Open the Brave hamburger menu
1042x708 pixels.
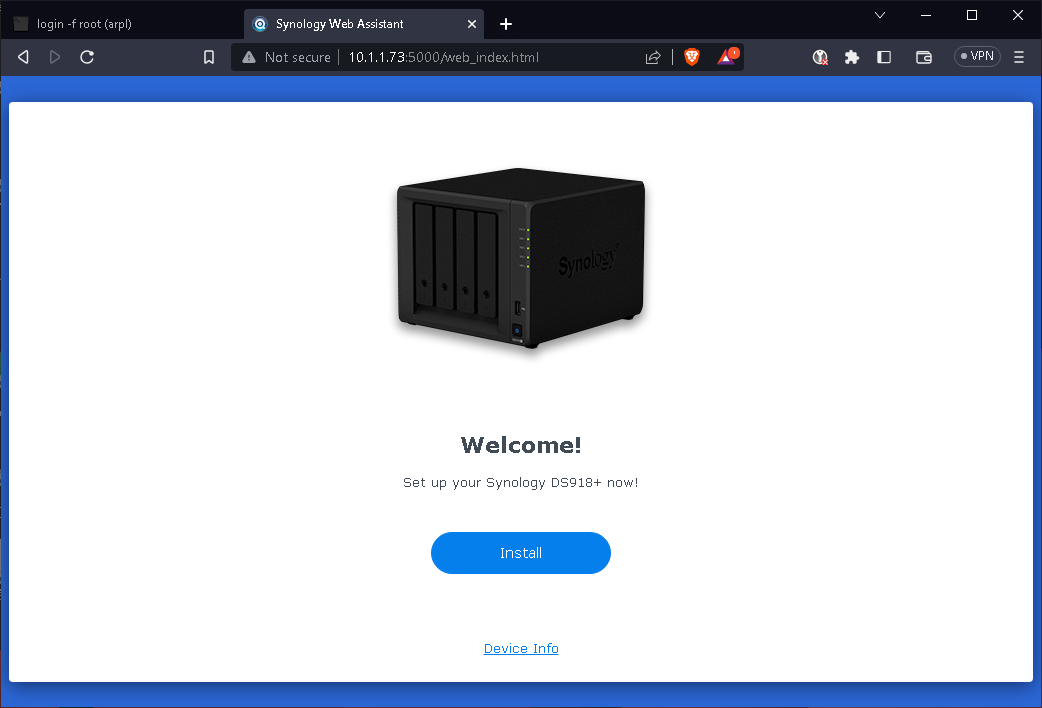tap(1019, 57)
